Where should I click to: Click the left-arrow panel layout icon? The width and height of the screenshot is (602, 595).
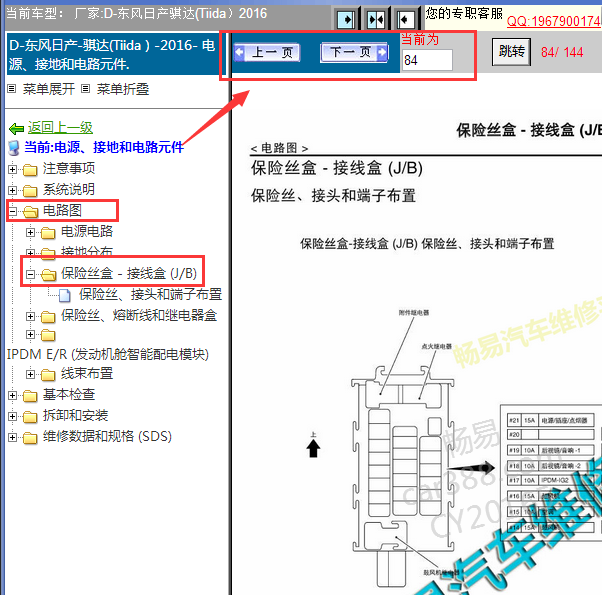(x=405, y=19)
